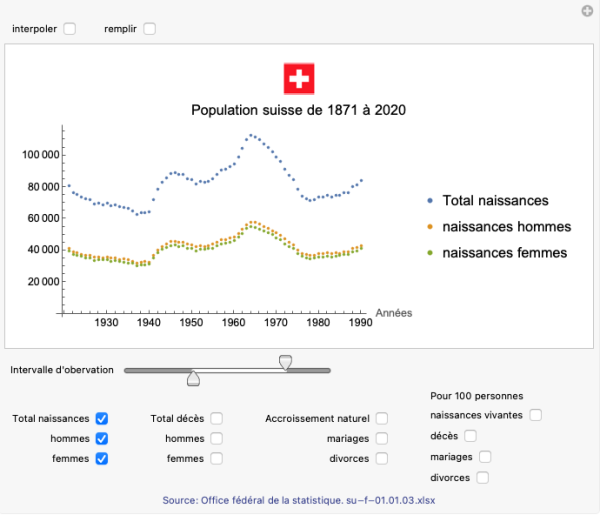Click upper interval slider thumb
Viewport: 600px width, 515px height.
286,361
